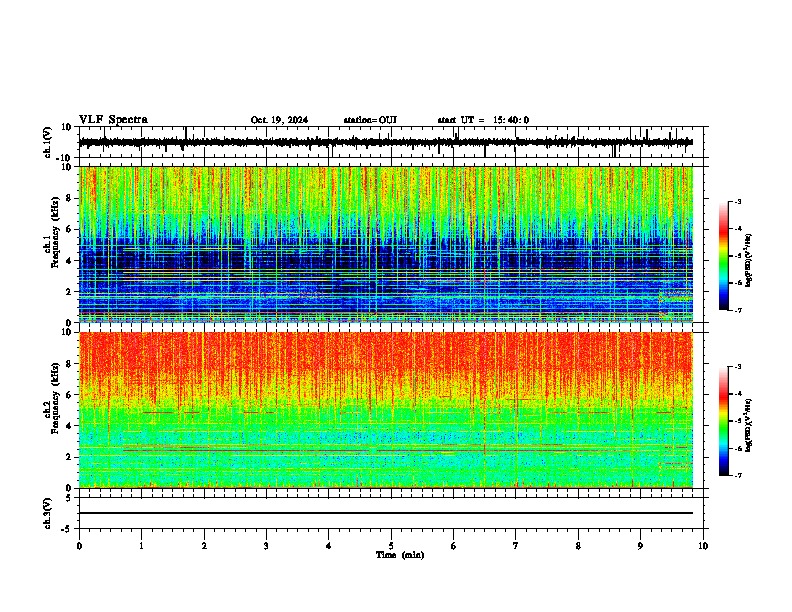Click the flat ch.3 voltage line
This screenshot has height=612, width=792.
pyautogui.click(x=386, y=513)
